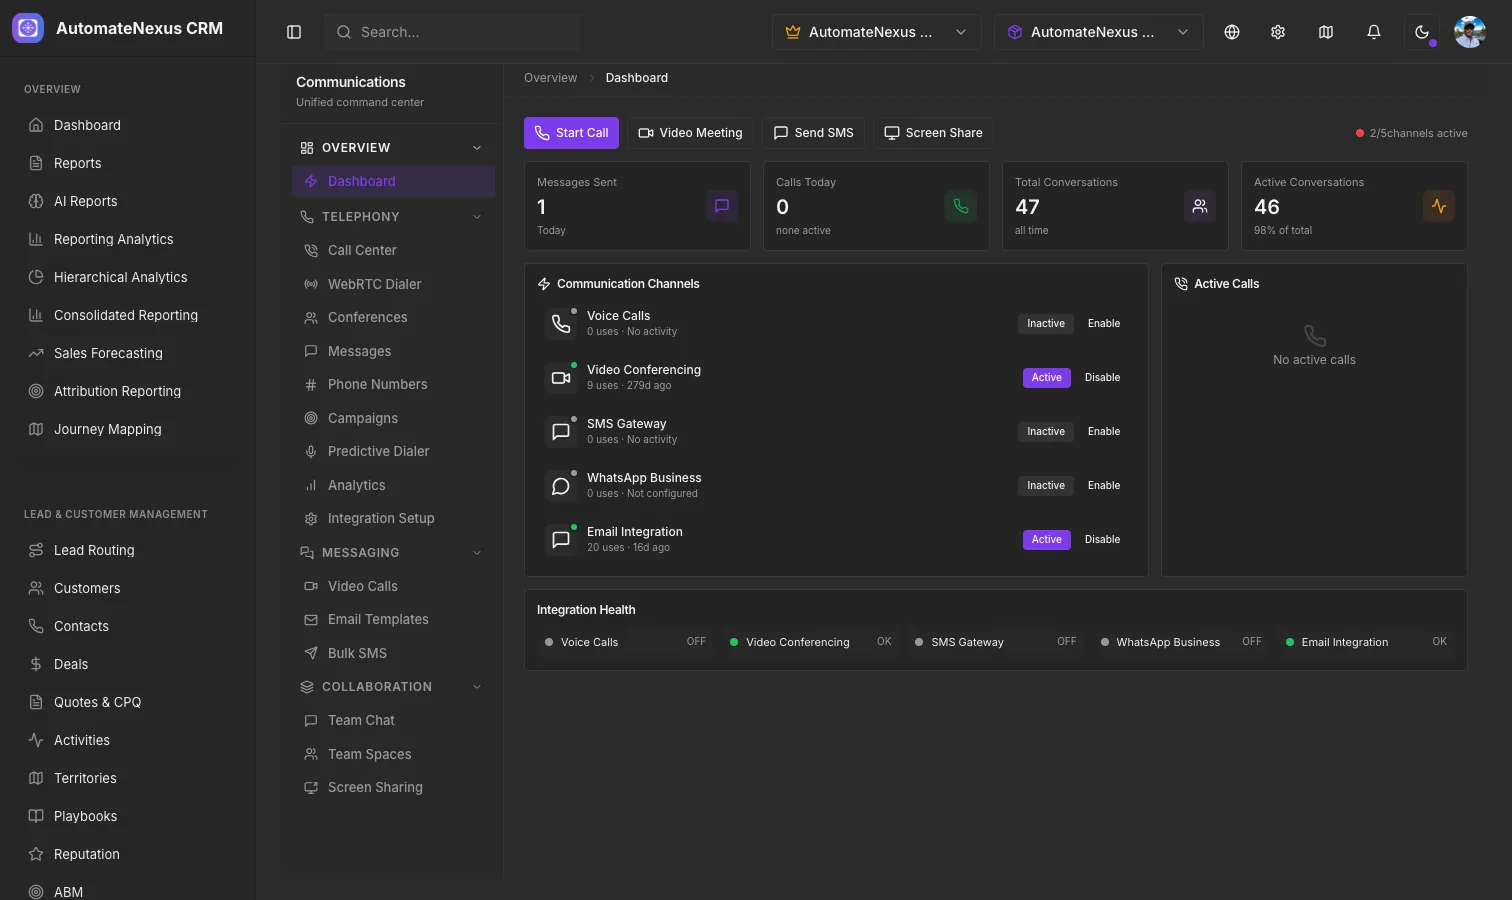Click the Overview breadcrumb link
The width and height of the screenshot is (1512, 900).
click(550, 78)
